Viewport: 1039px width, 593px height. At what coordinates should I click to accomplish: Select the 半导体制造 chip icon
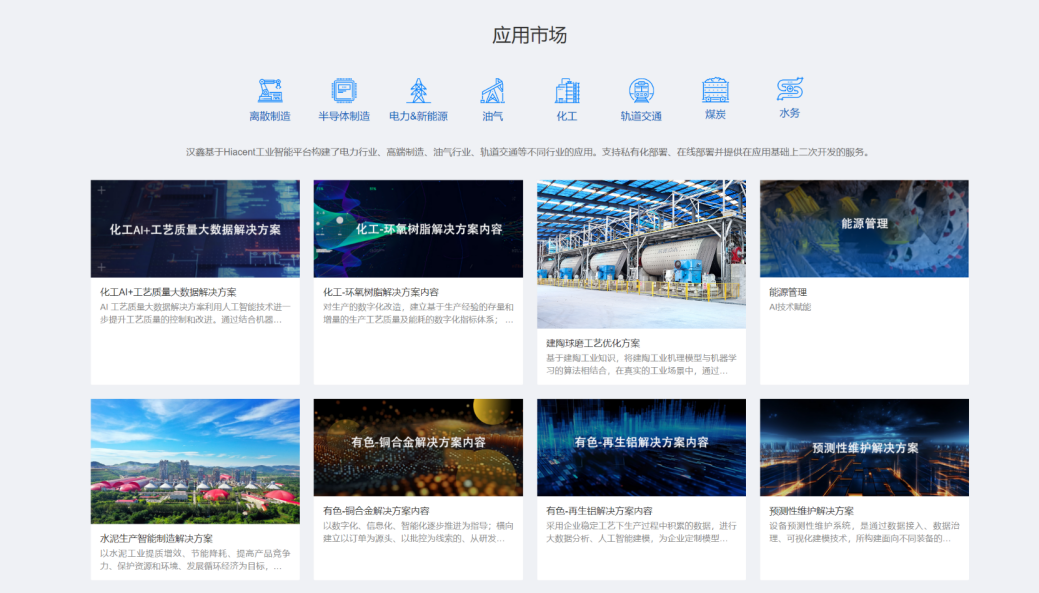[x=344, y=90]
